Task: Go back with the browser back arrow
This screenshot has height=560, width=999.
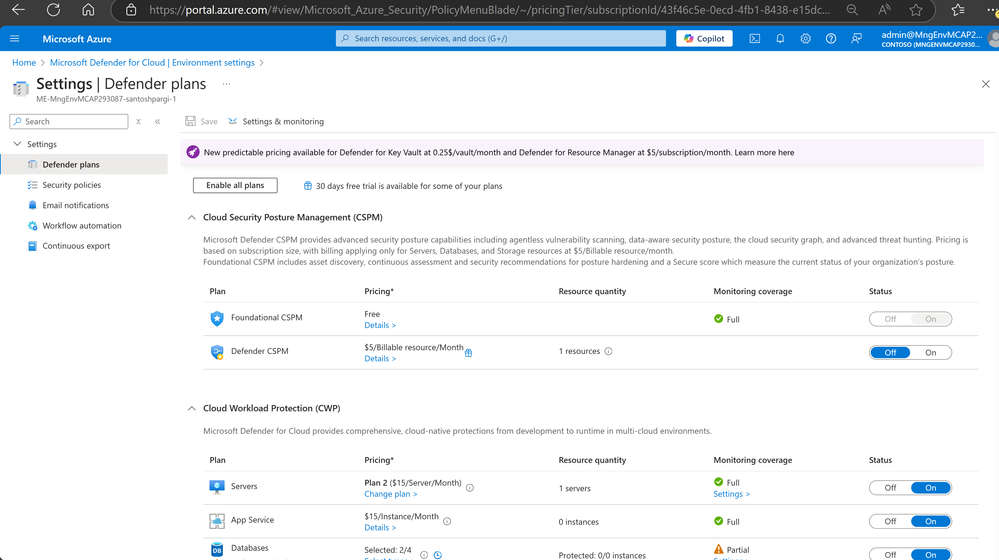Action: click(x=18, y=10)
